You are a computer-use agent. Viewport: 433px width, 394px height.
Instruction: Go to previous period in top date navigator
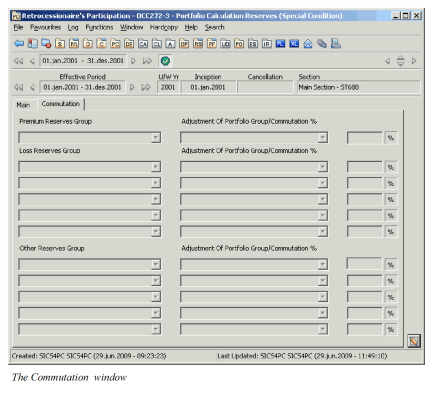pyautogui.click(x=32, y=61)
